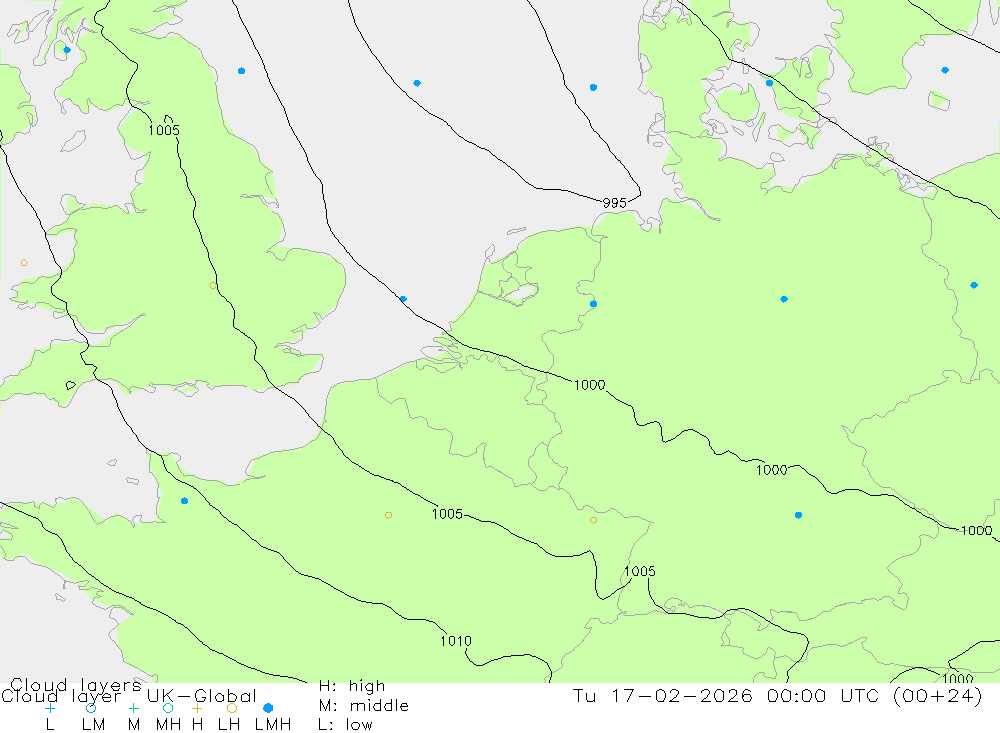Click the 'M: middle' legend text
Screen dimensions: 1000x733
tap(364, 706)
